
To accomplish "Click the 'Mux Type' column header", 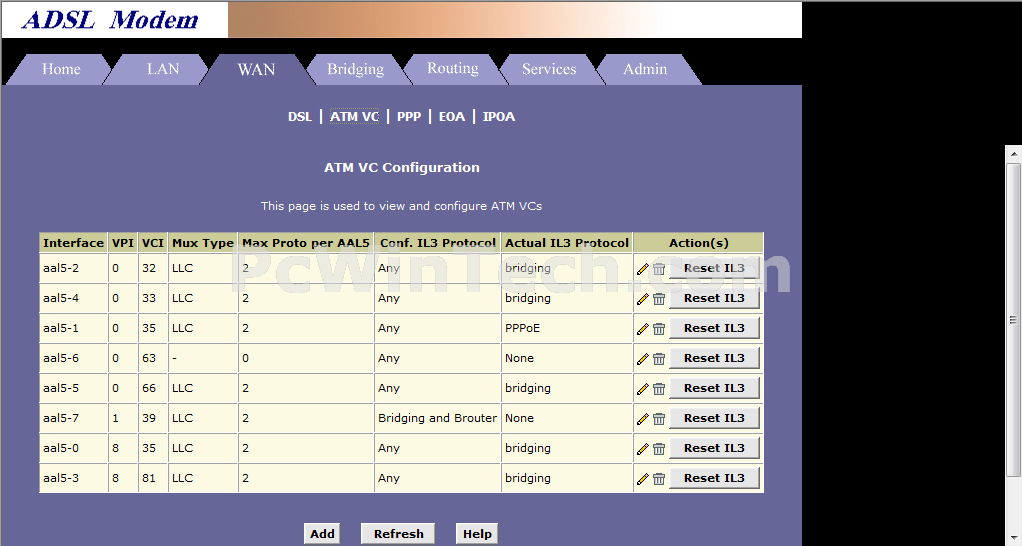I will pyautogui.click(x=203, y=243).
